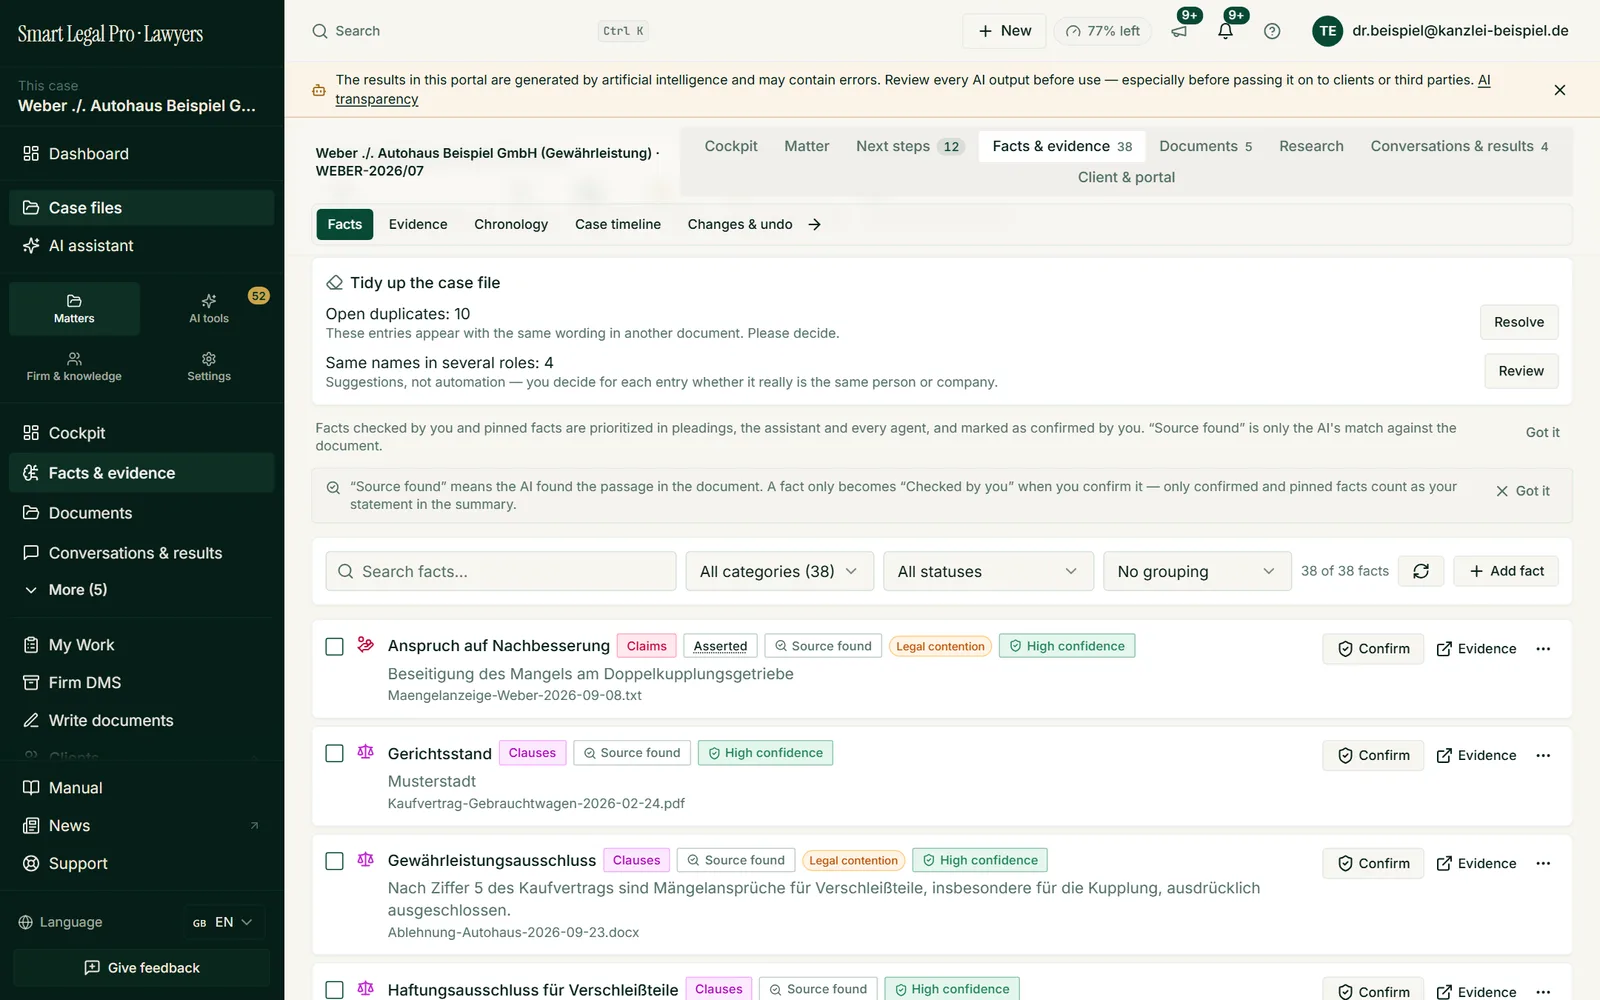The width and height of the screenshot is (1600, 1000).
Task: Click the arrow next to Changes & undo
Action: tap(814, 225)
